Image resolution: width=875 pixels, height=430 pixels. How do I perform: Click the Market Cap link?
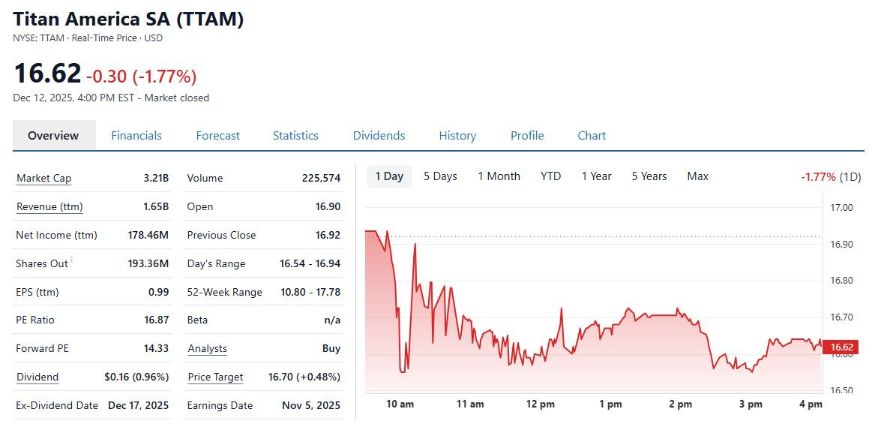pyautogui.click(x=44, y=179)
